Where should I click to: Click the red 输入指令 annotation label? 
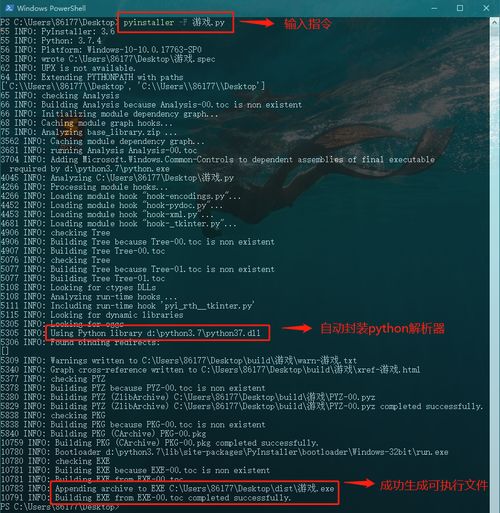[308, 24]
